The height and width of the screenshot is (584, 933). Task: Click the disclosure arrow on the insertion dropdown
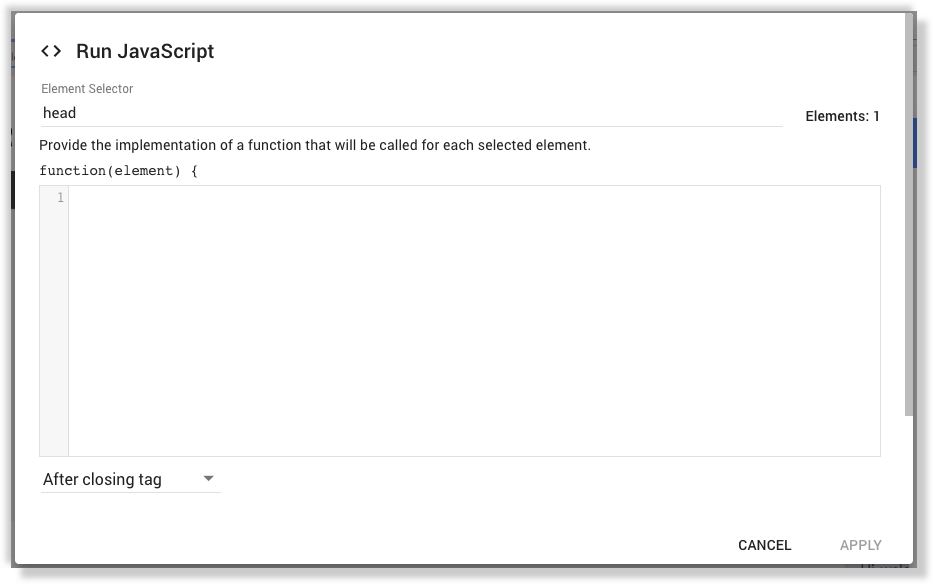(209, 479)
